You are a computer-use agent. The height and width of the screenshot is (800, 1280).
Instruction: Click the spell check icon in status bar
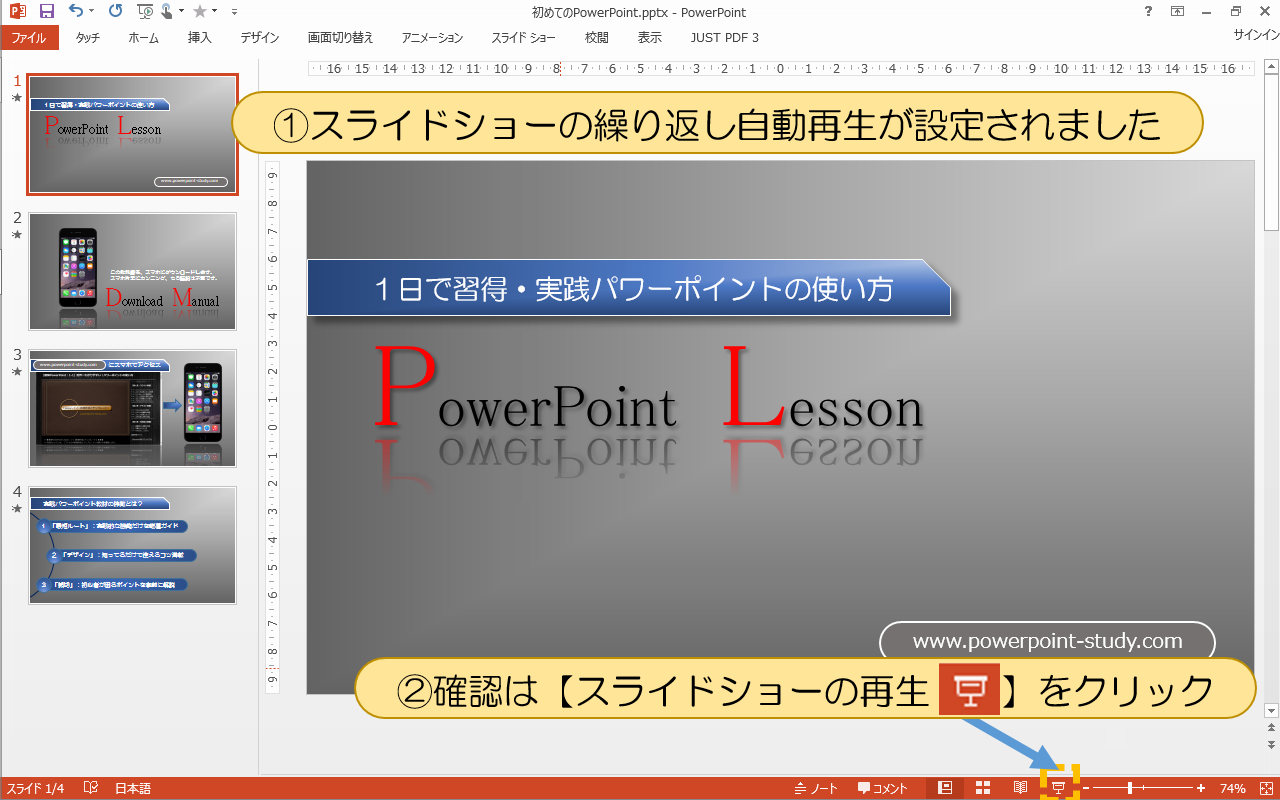90,789
